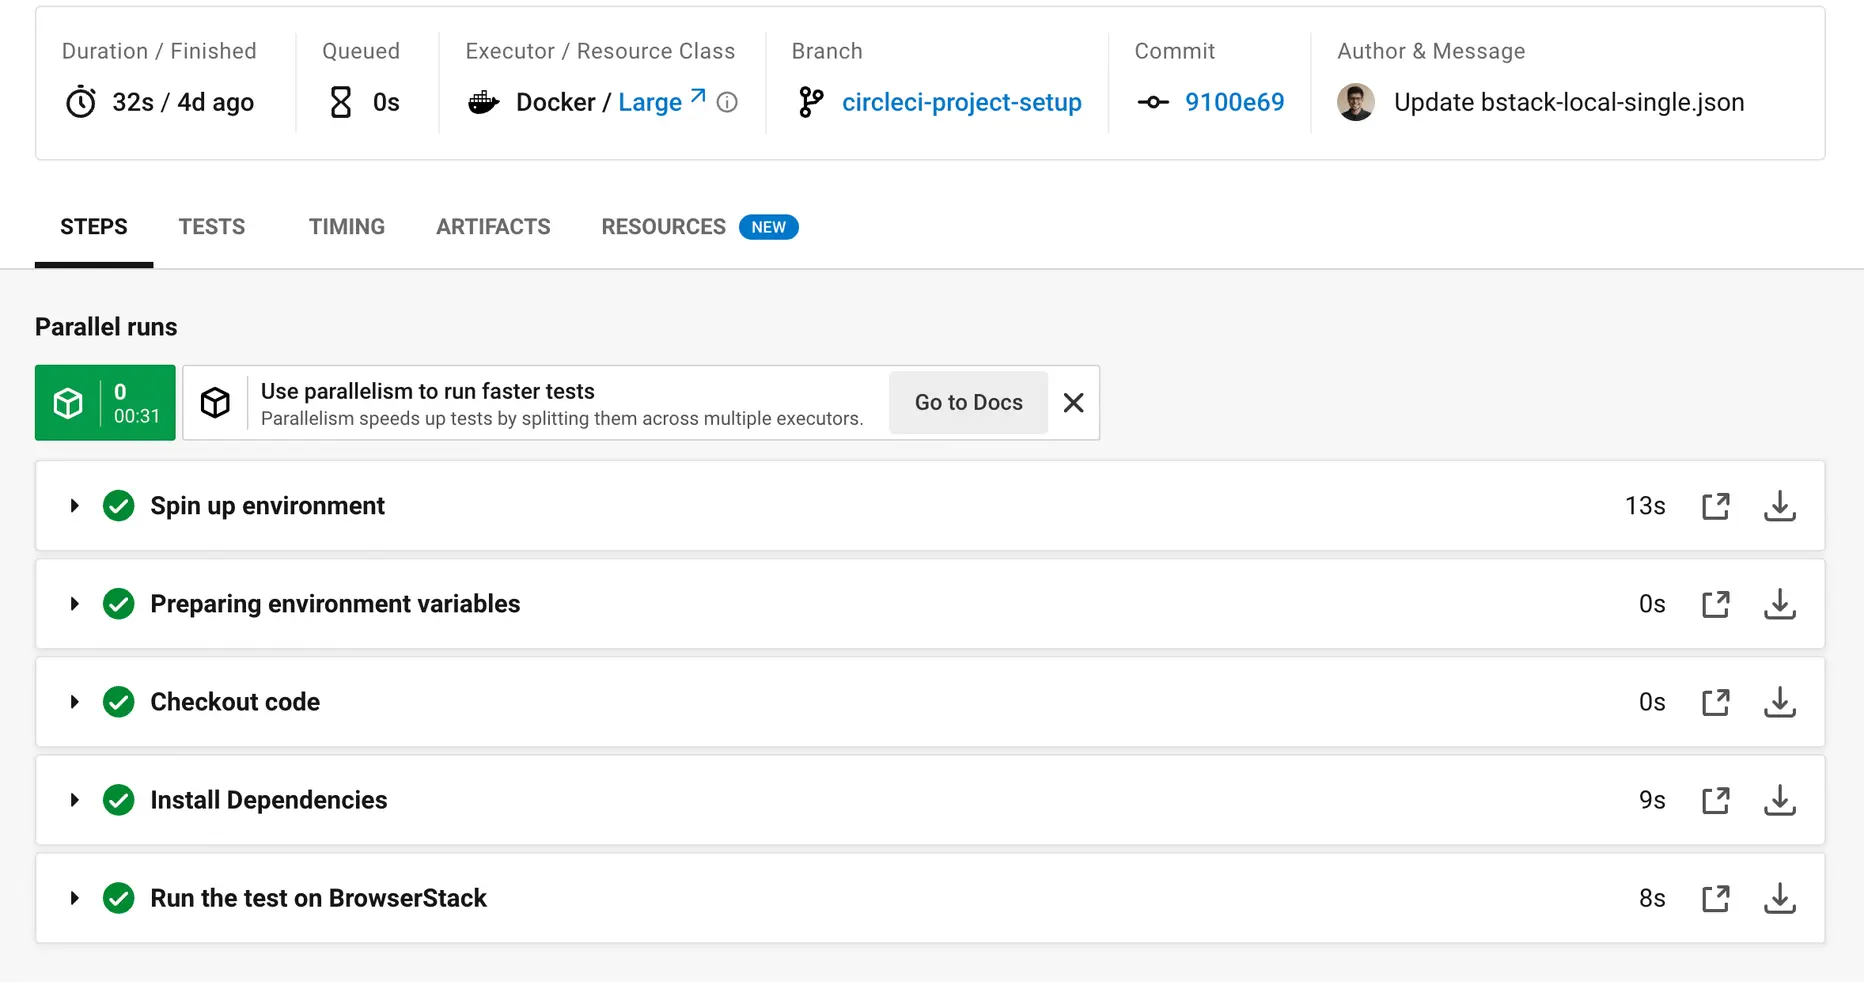
Task: Download Checkout code step log
Action: coord(1779,702)
